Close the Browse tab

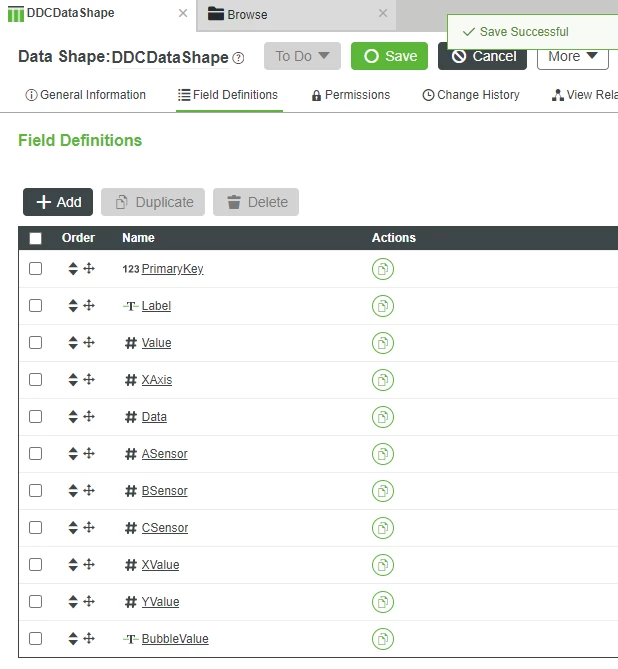pos(383,13)
